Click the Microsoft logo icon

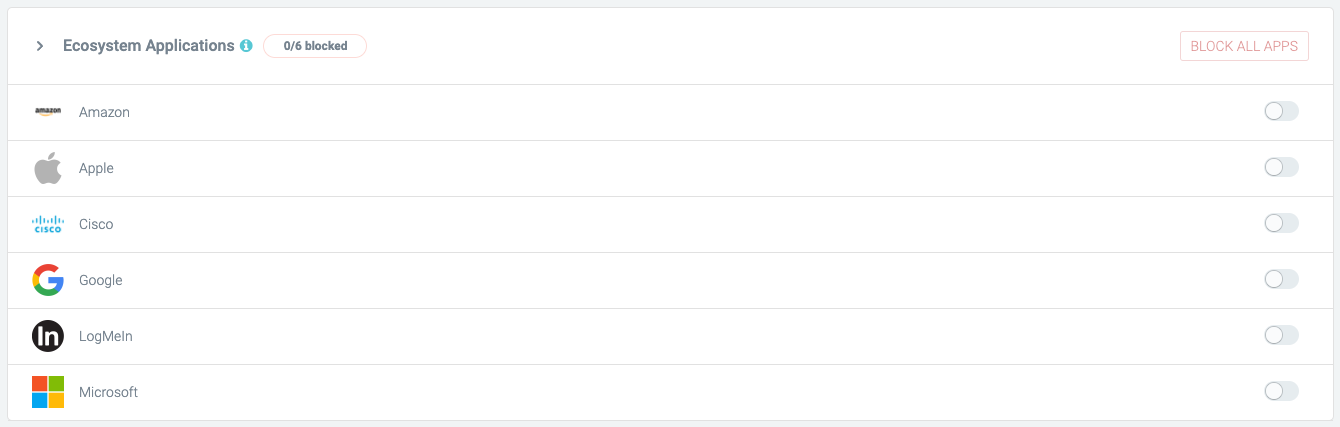[x=48, y=392]
